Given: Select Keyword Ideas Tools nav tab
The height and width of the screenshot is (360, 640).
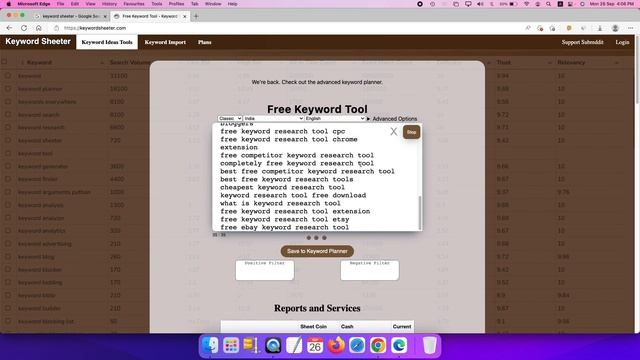Looking at the screenshot, I should click(x=107, y=42).
